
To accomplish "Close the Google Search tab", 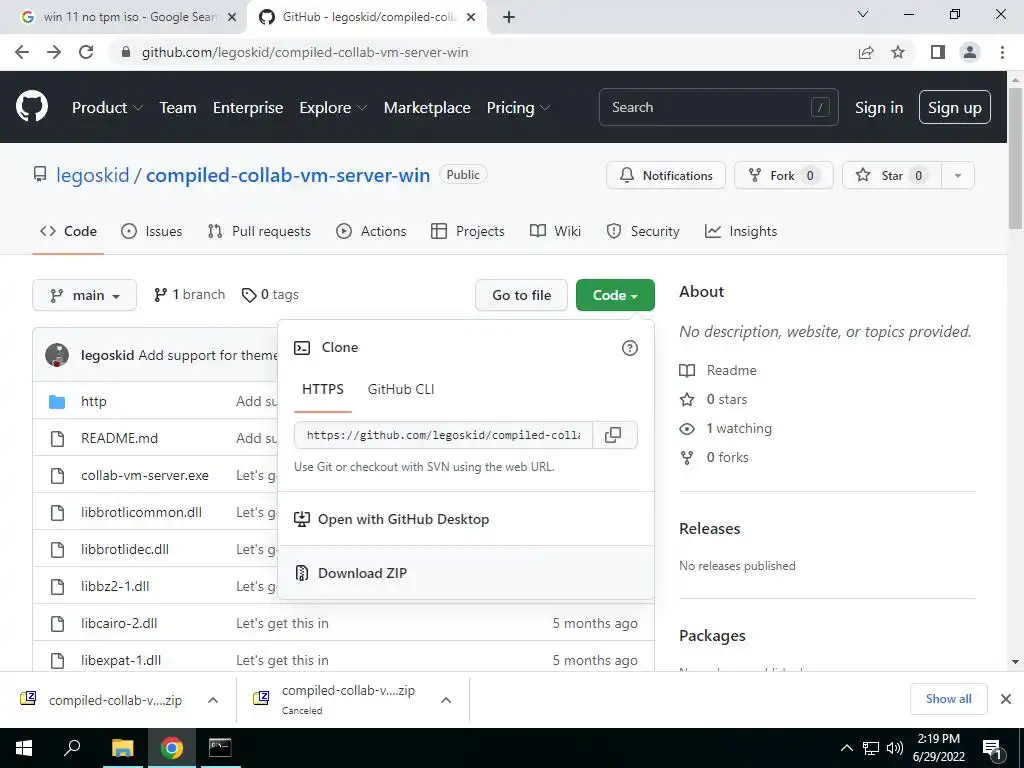I will (232, 18).
